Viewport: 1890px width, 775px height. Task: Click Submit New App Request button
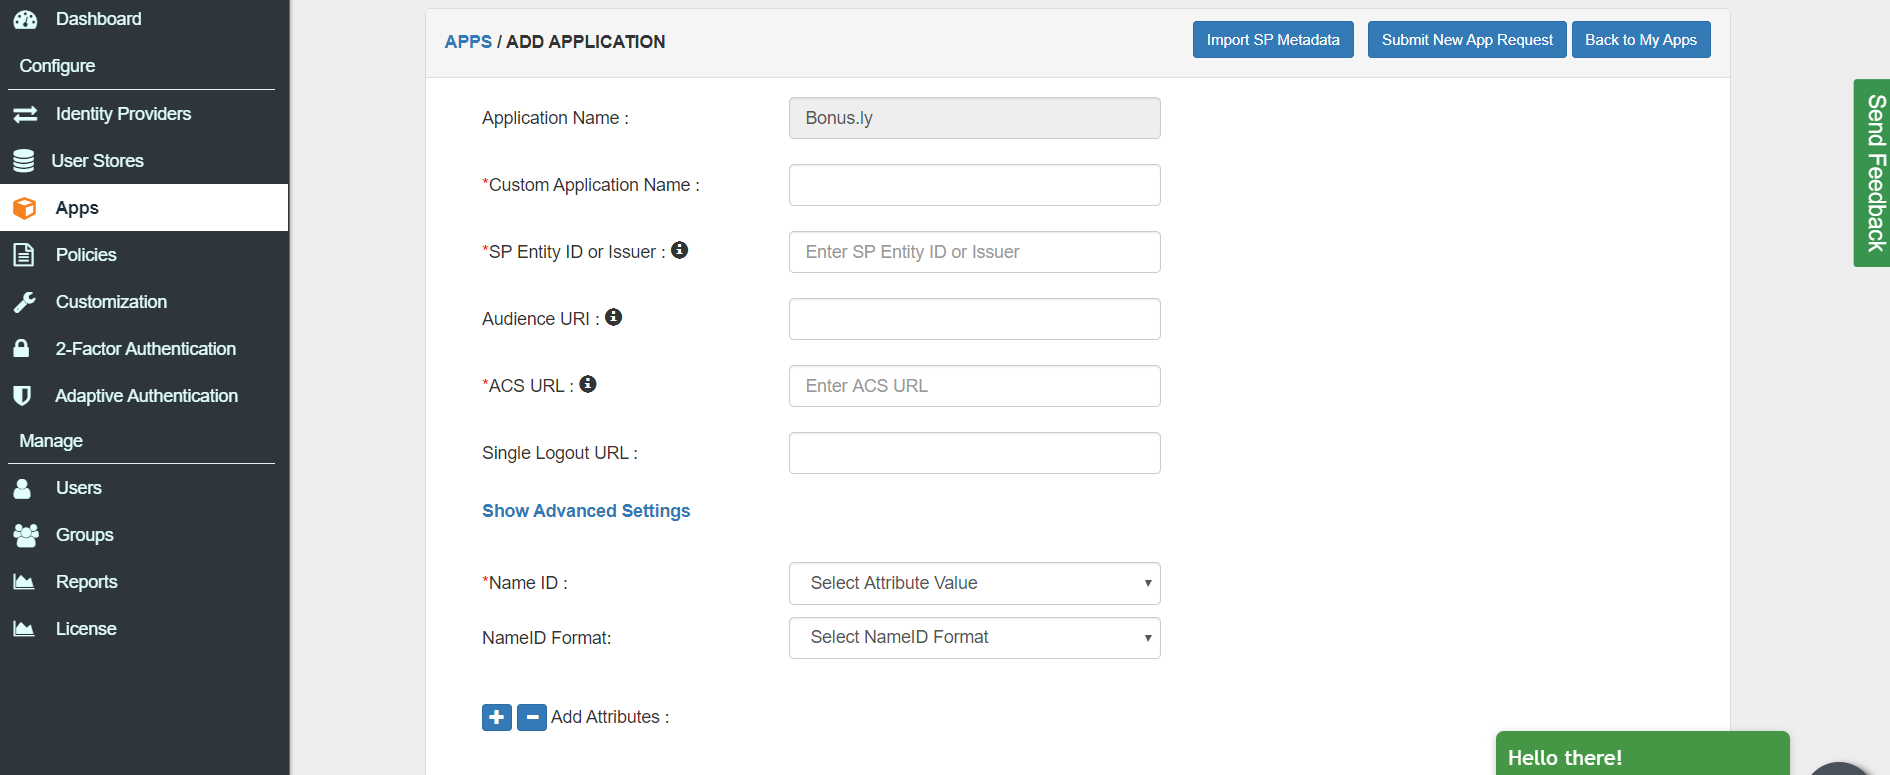[1467, 40]
